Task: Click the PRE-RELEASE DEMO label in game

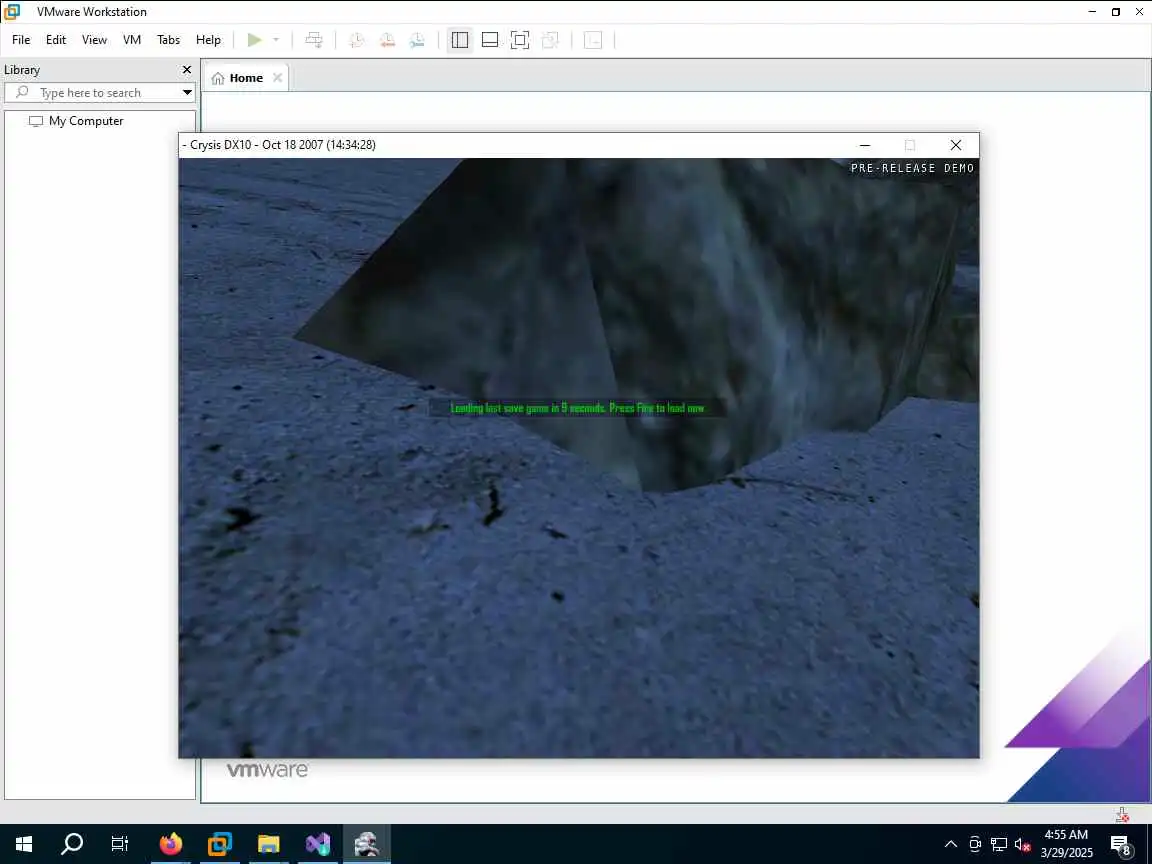Action: tap(912, 168)
